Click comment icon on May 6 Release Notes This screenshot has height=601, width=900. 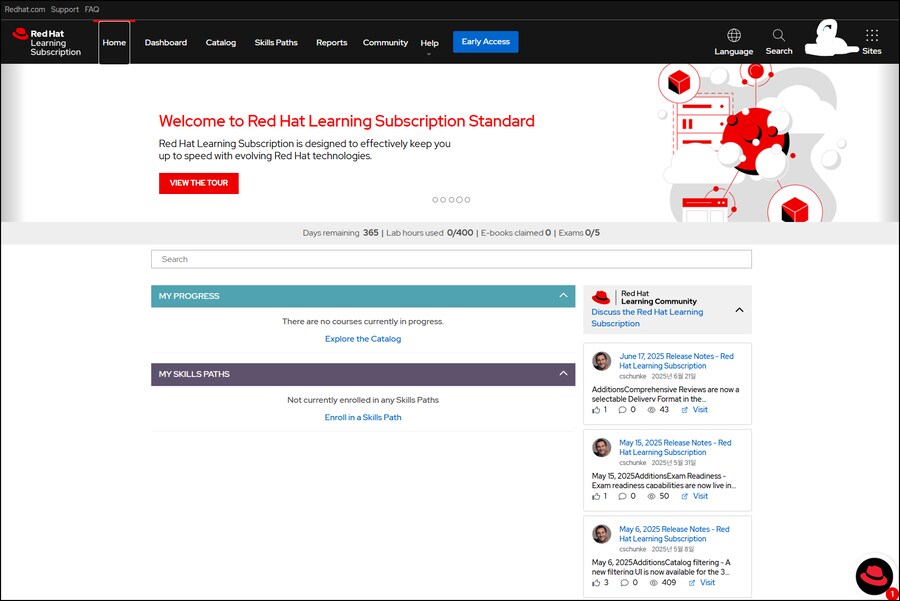pos(624,583)
